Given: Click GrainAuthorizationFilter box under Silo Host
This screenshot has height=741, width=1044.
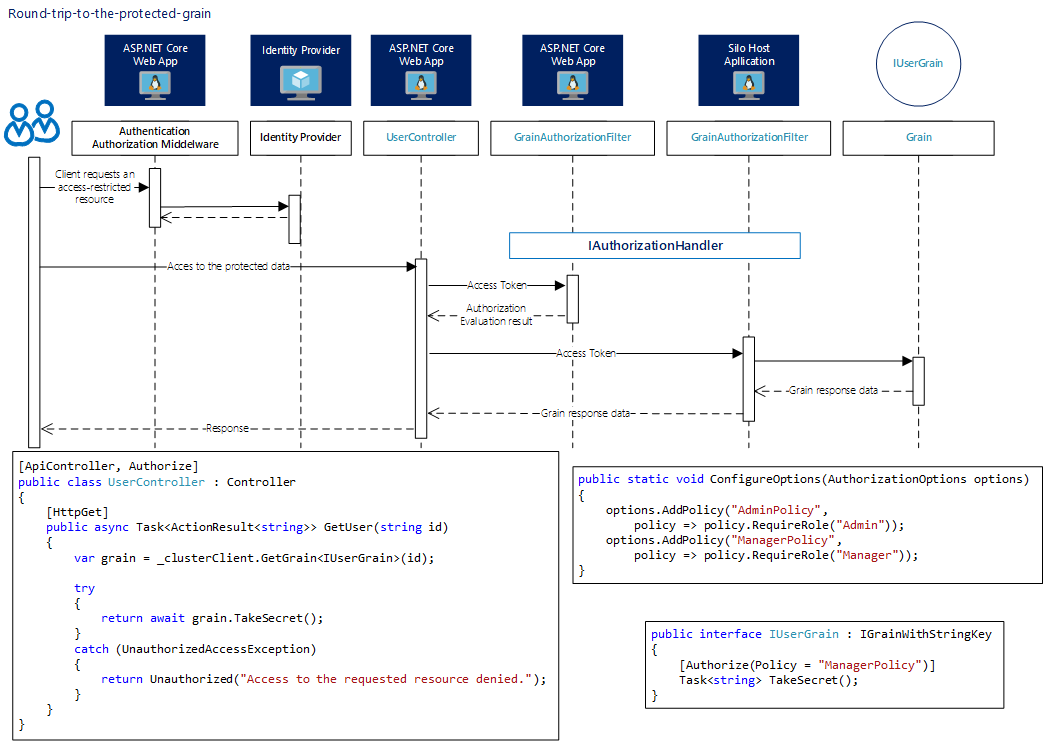Looking at the screenshot, I should [749, 138].
